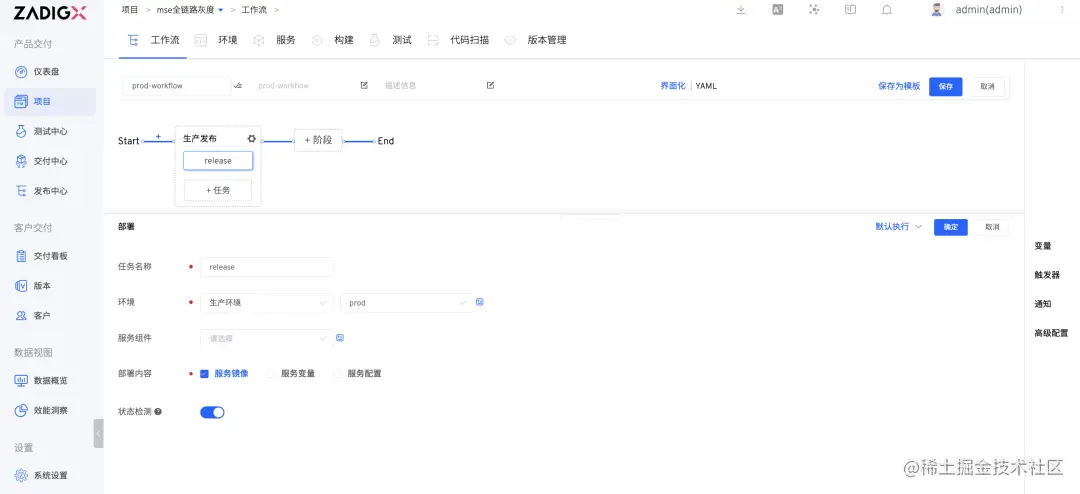Viewport: 1080px width, 494px height.
Task: Click the 任务名称 release input
Action: coord(267,267)
